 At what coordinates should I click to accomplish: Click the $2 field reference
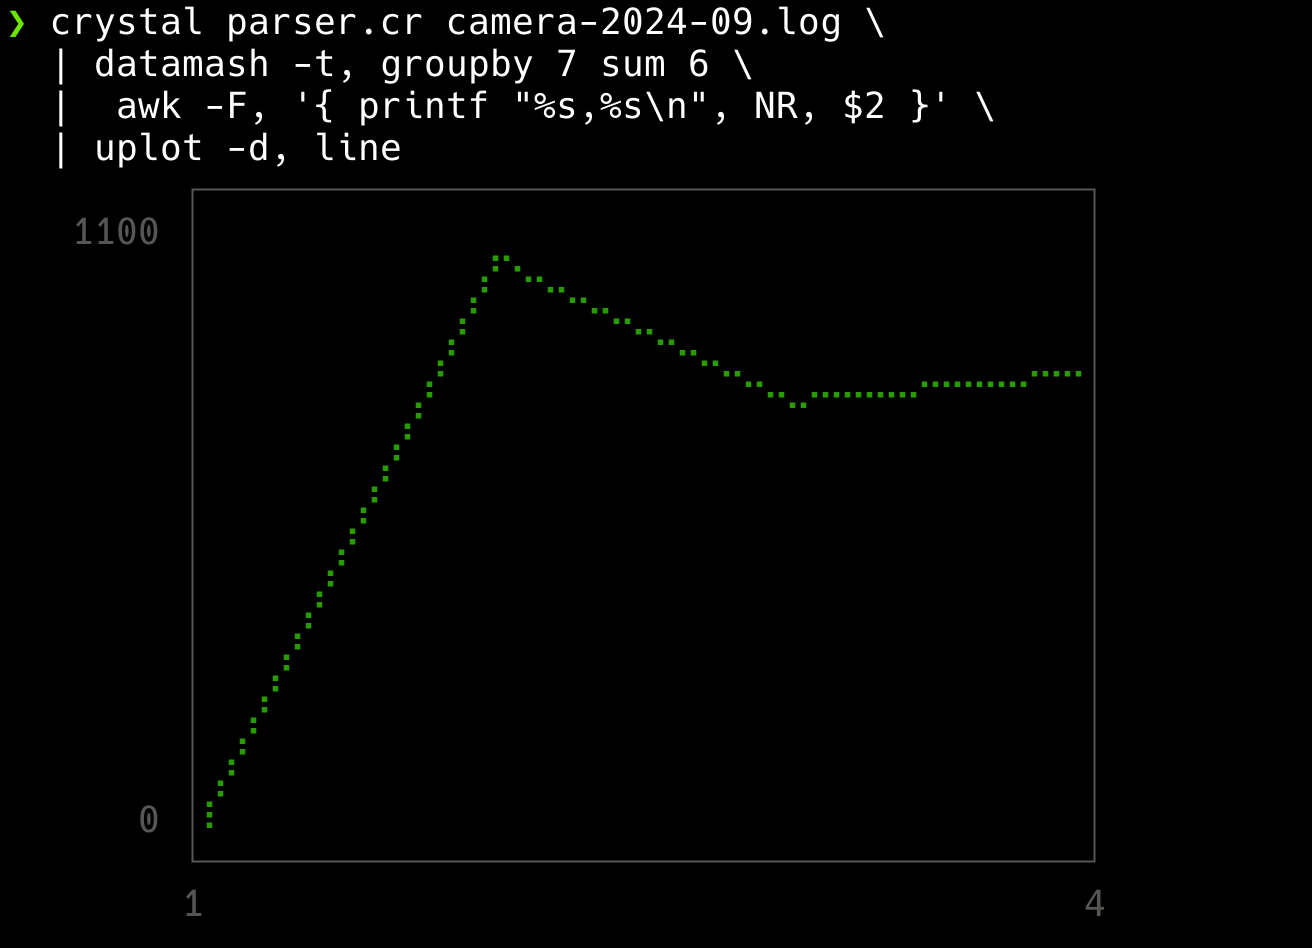tap(864, 106)
